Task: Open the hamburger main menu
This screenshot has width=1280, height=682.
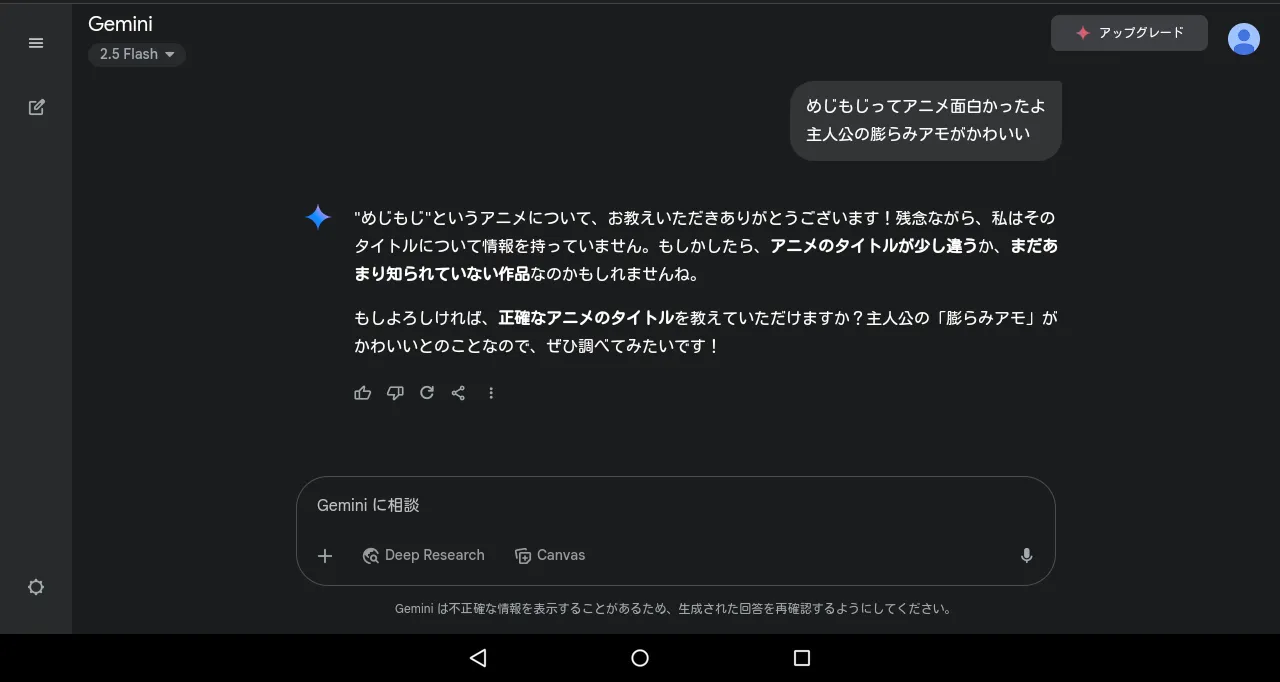Action: coord(36,43)
